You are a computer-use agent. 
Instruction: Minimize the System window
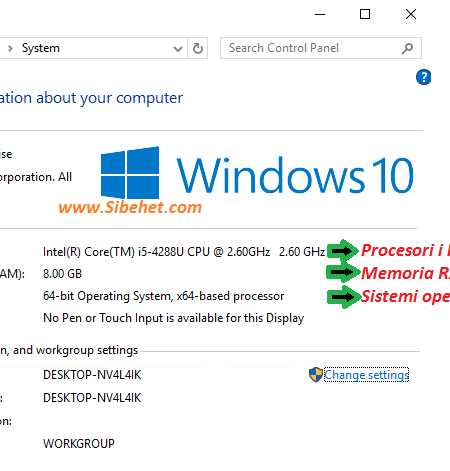coord(320,14)
